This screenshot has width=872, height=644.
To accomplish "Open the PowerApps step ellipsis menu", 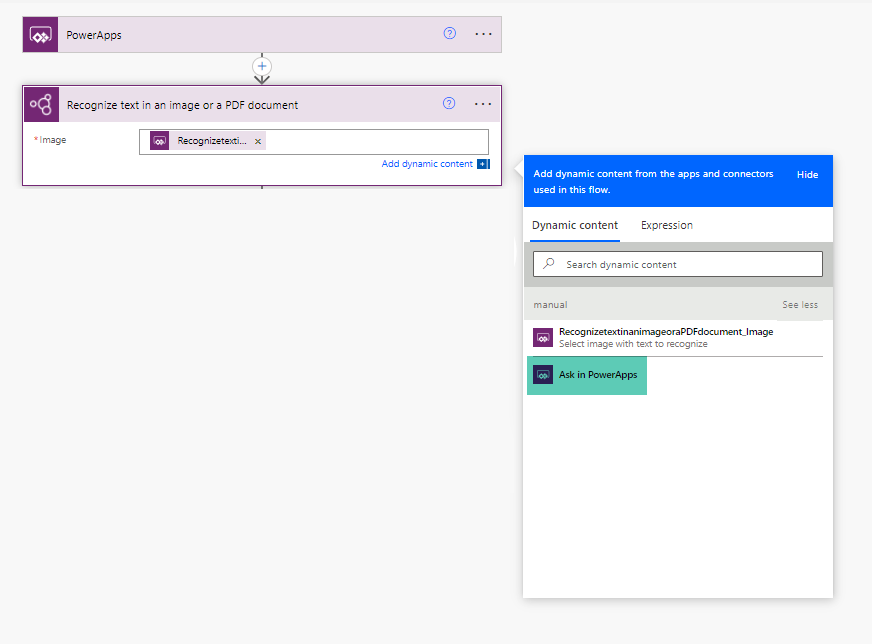I will pos(483,34).
